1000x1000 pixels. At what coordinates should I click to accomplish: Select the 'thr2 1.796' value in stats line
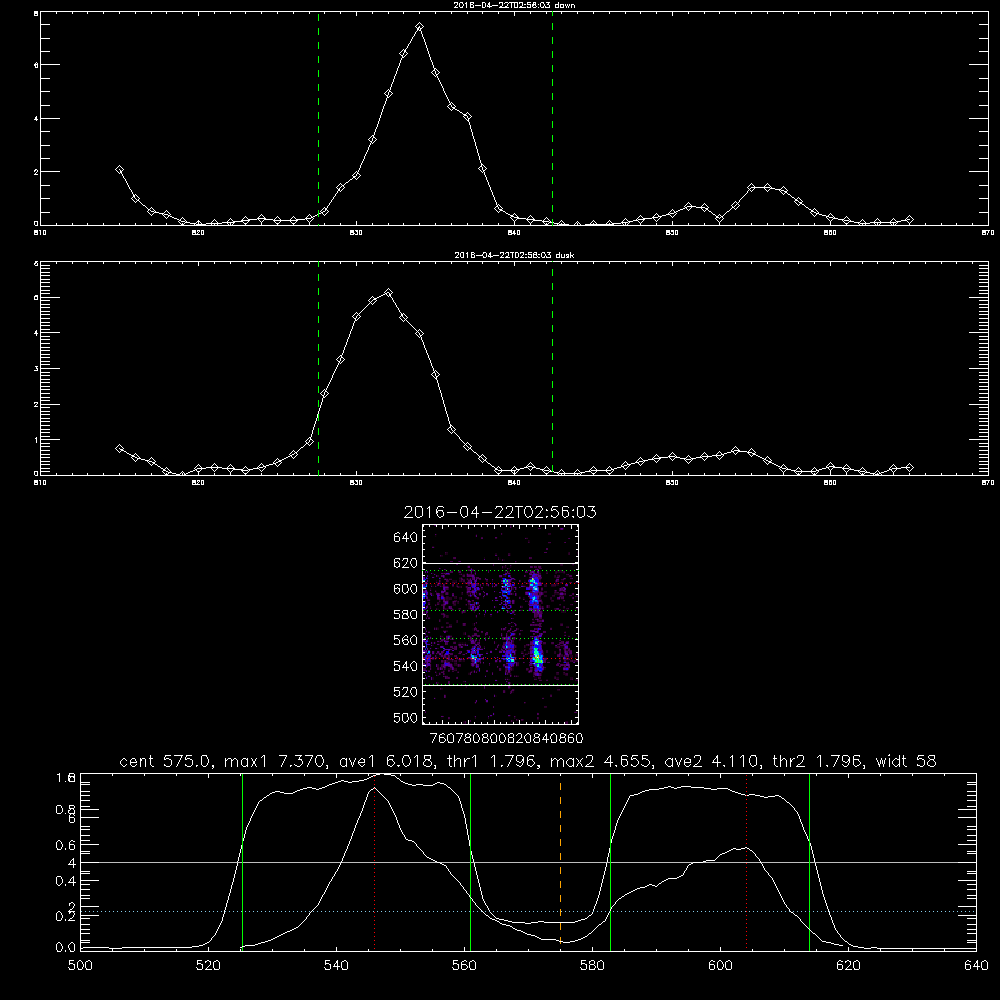point(818,761)
